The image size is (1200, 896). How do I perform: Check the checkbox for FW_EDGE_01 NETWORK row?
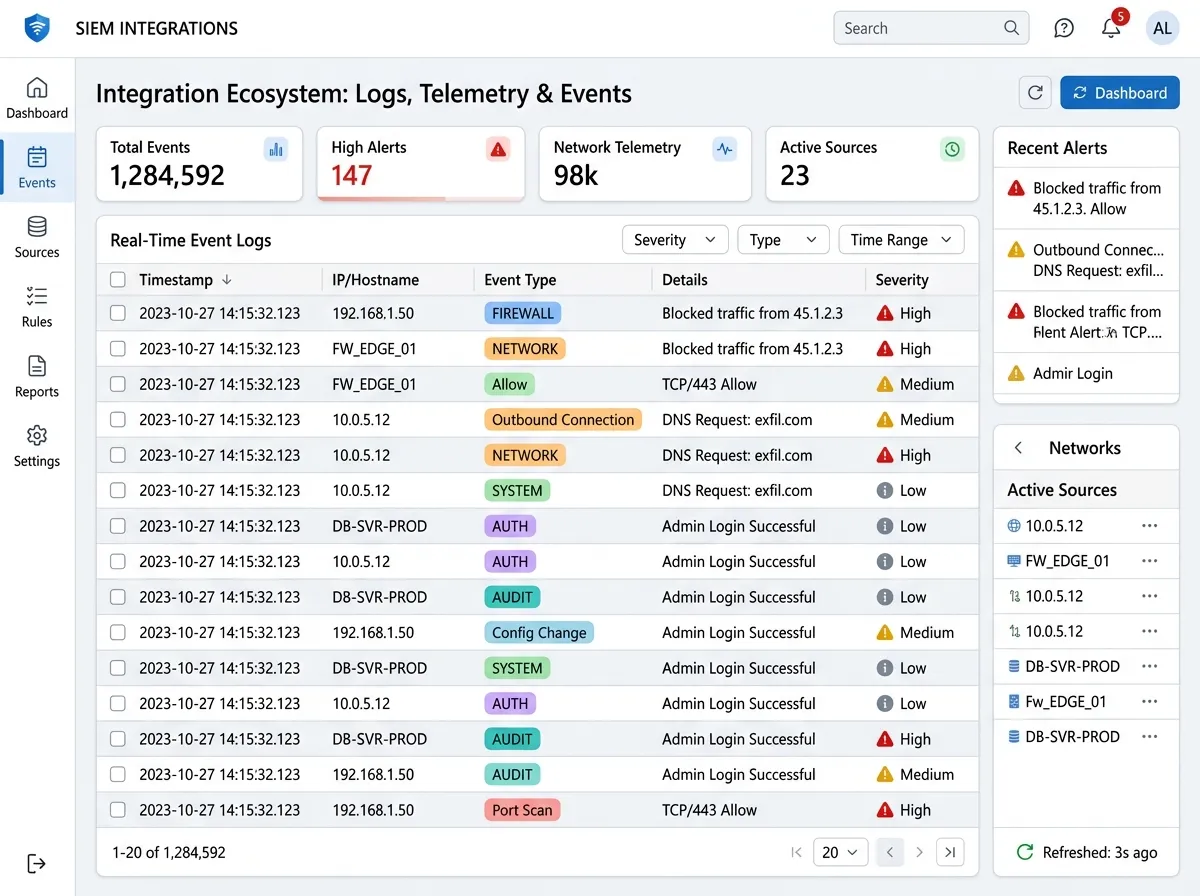coord(118,349)
